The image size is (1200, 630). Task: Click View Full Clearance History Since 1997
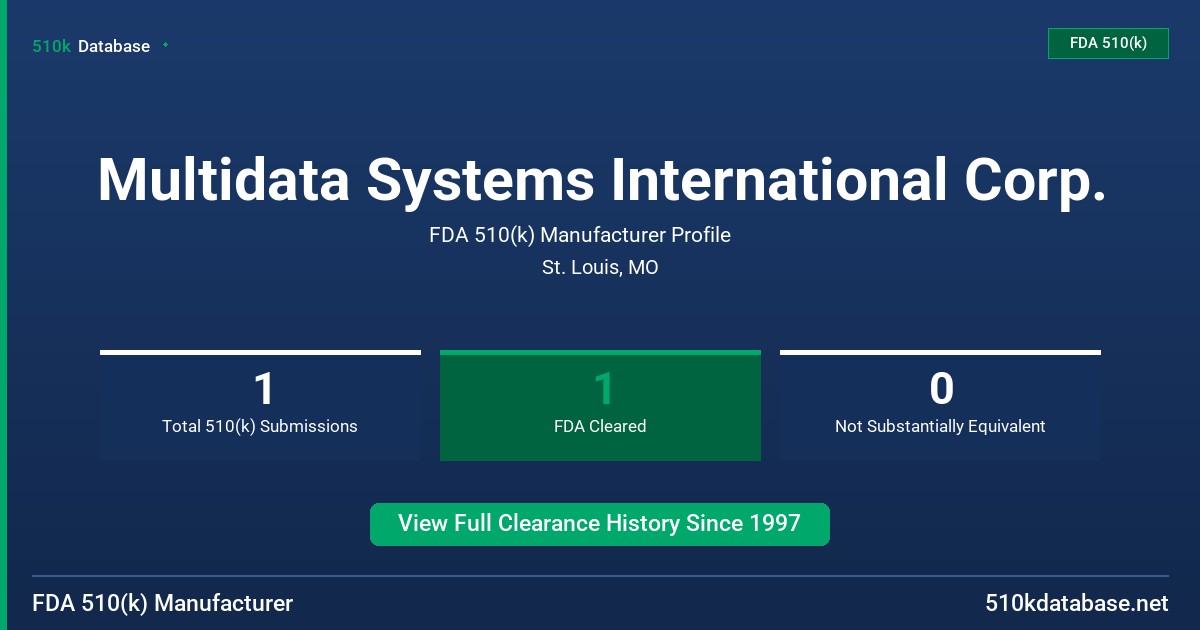tap(600, 524)
